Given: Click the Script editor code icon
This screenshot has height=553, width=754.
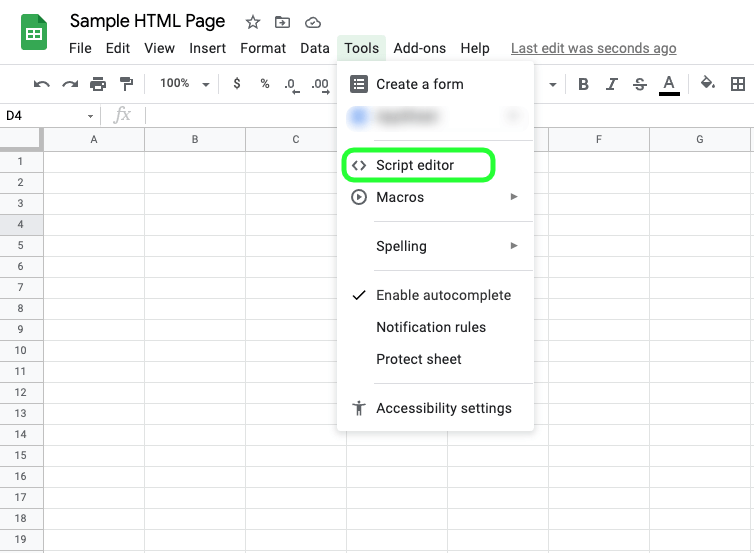Looking at the screenshot, I should pos(359,165).
